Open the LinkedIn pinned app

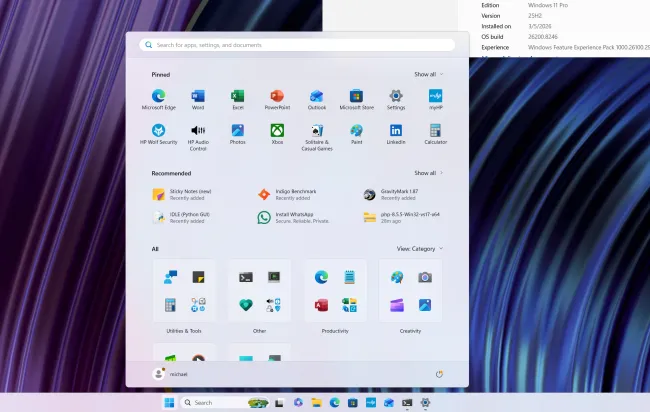pos(396,134)
